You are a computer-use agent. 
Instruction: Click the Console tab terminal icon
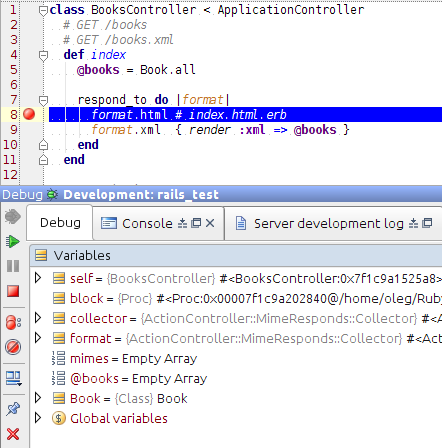pos(109,223)
